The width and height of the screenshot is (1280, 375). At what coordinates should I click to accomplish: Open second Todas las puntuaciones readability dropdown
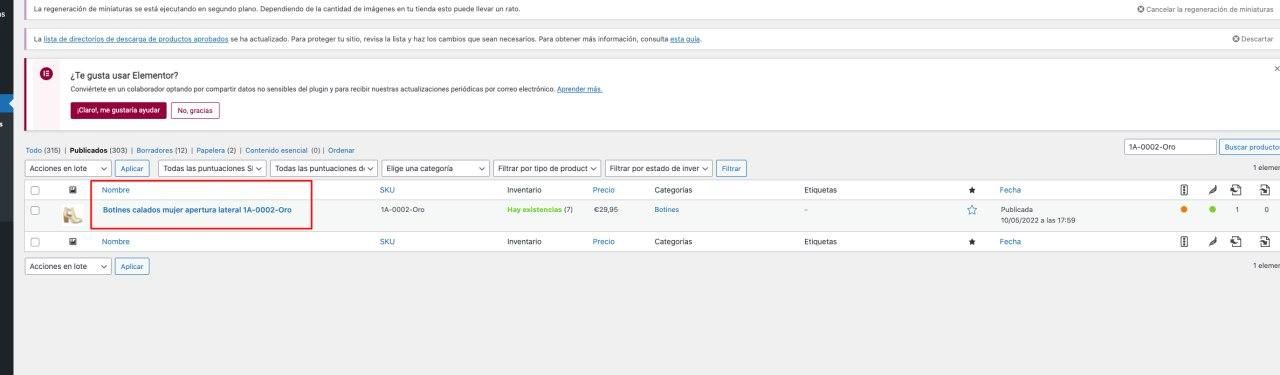pyautogui.click(x=325, y=169)
